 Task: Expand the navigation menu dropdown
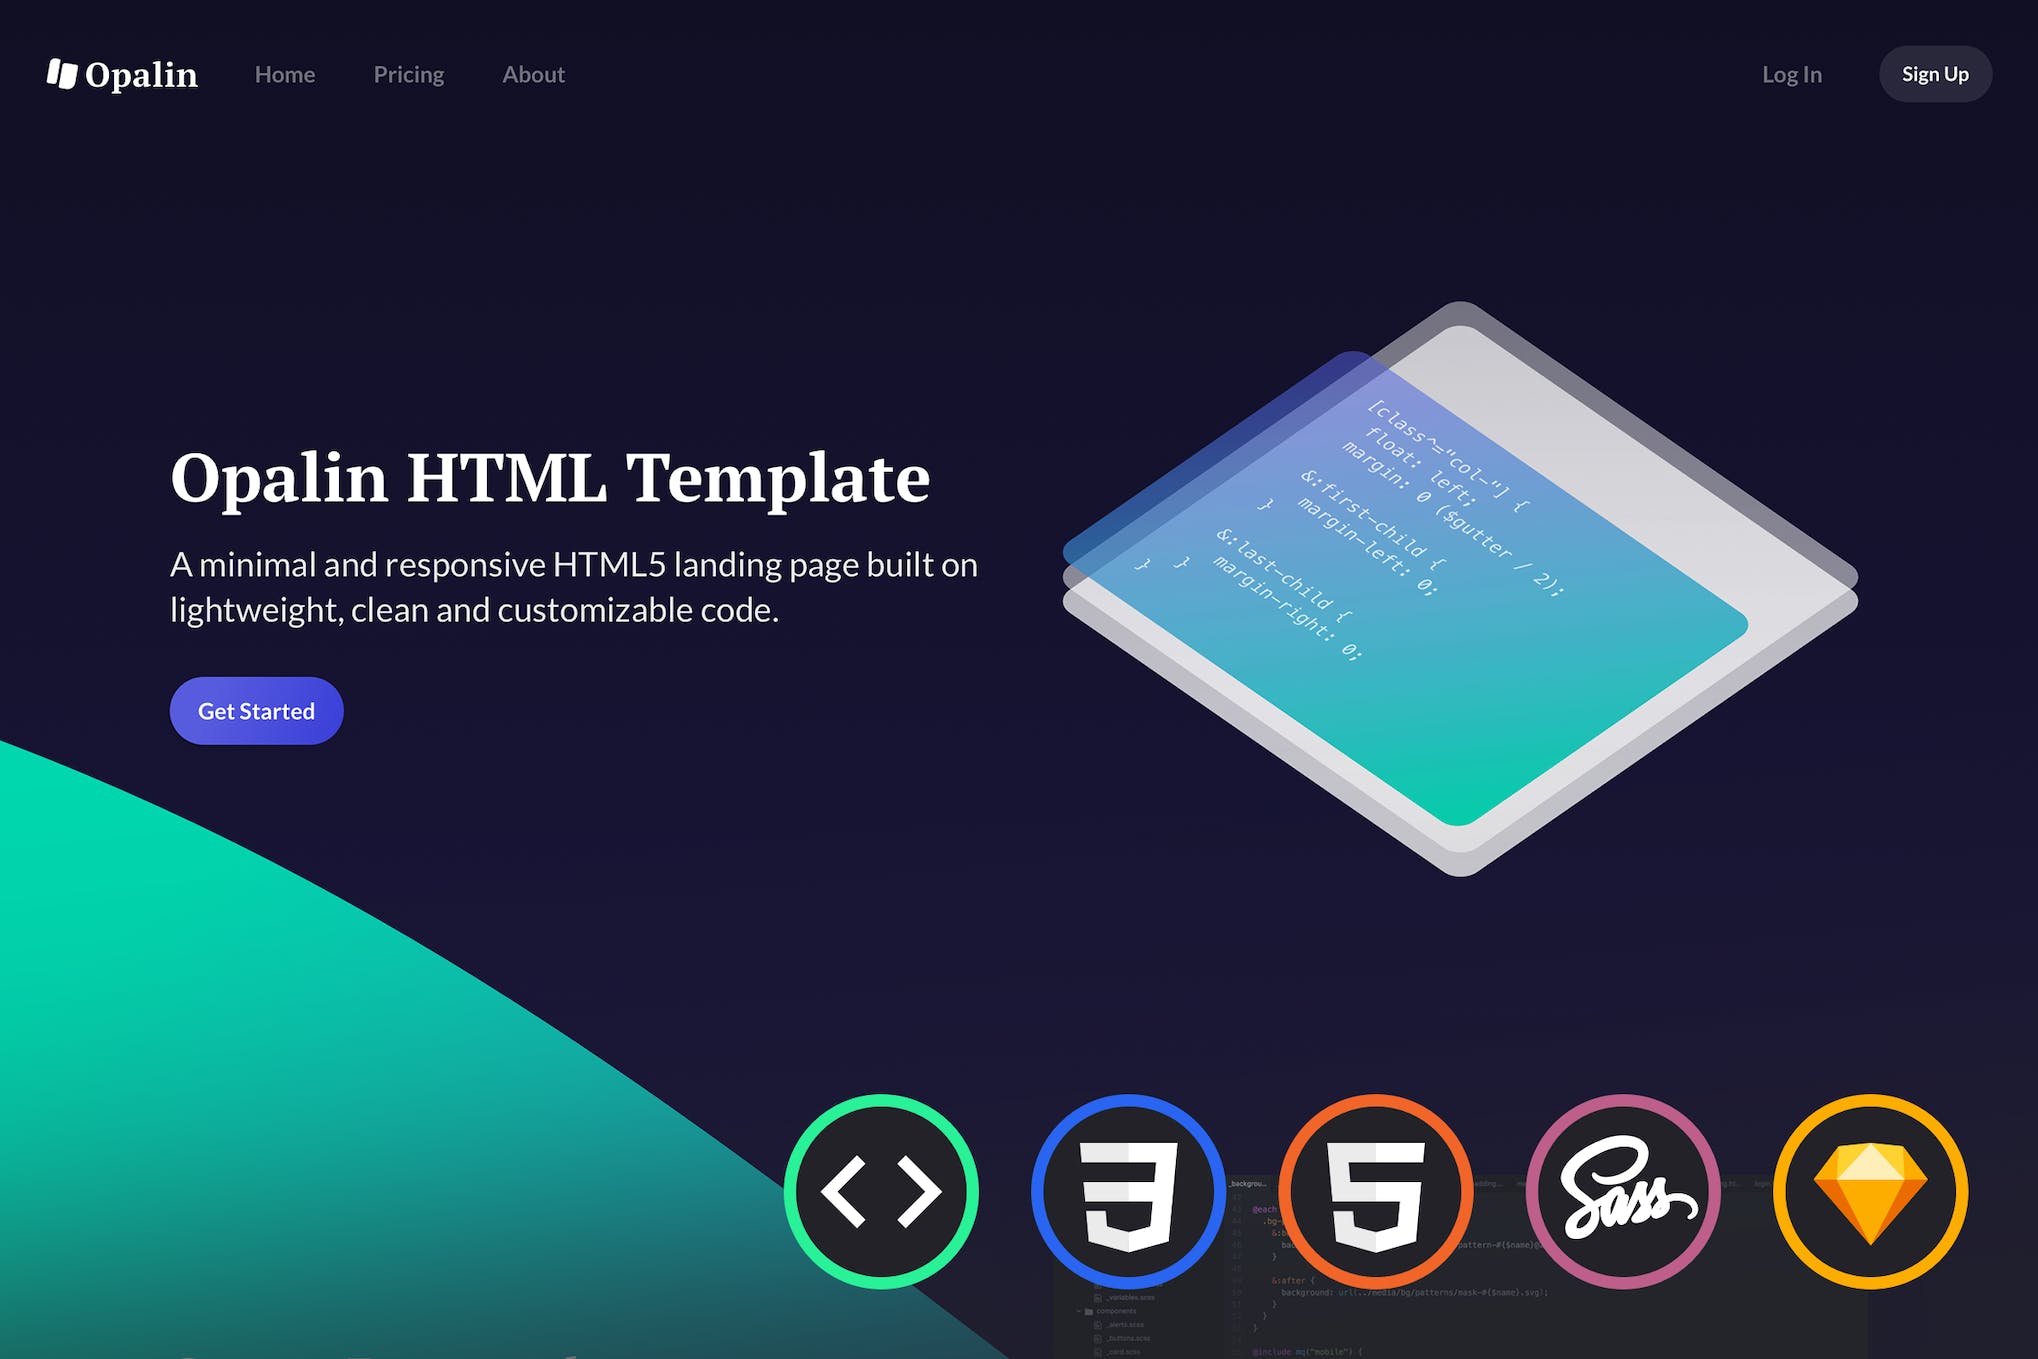pos(535,73)
